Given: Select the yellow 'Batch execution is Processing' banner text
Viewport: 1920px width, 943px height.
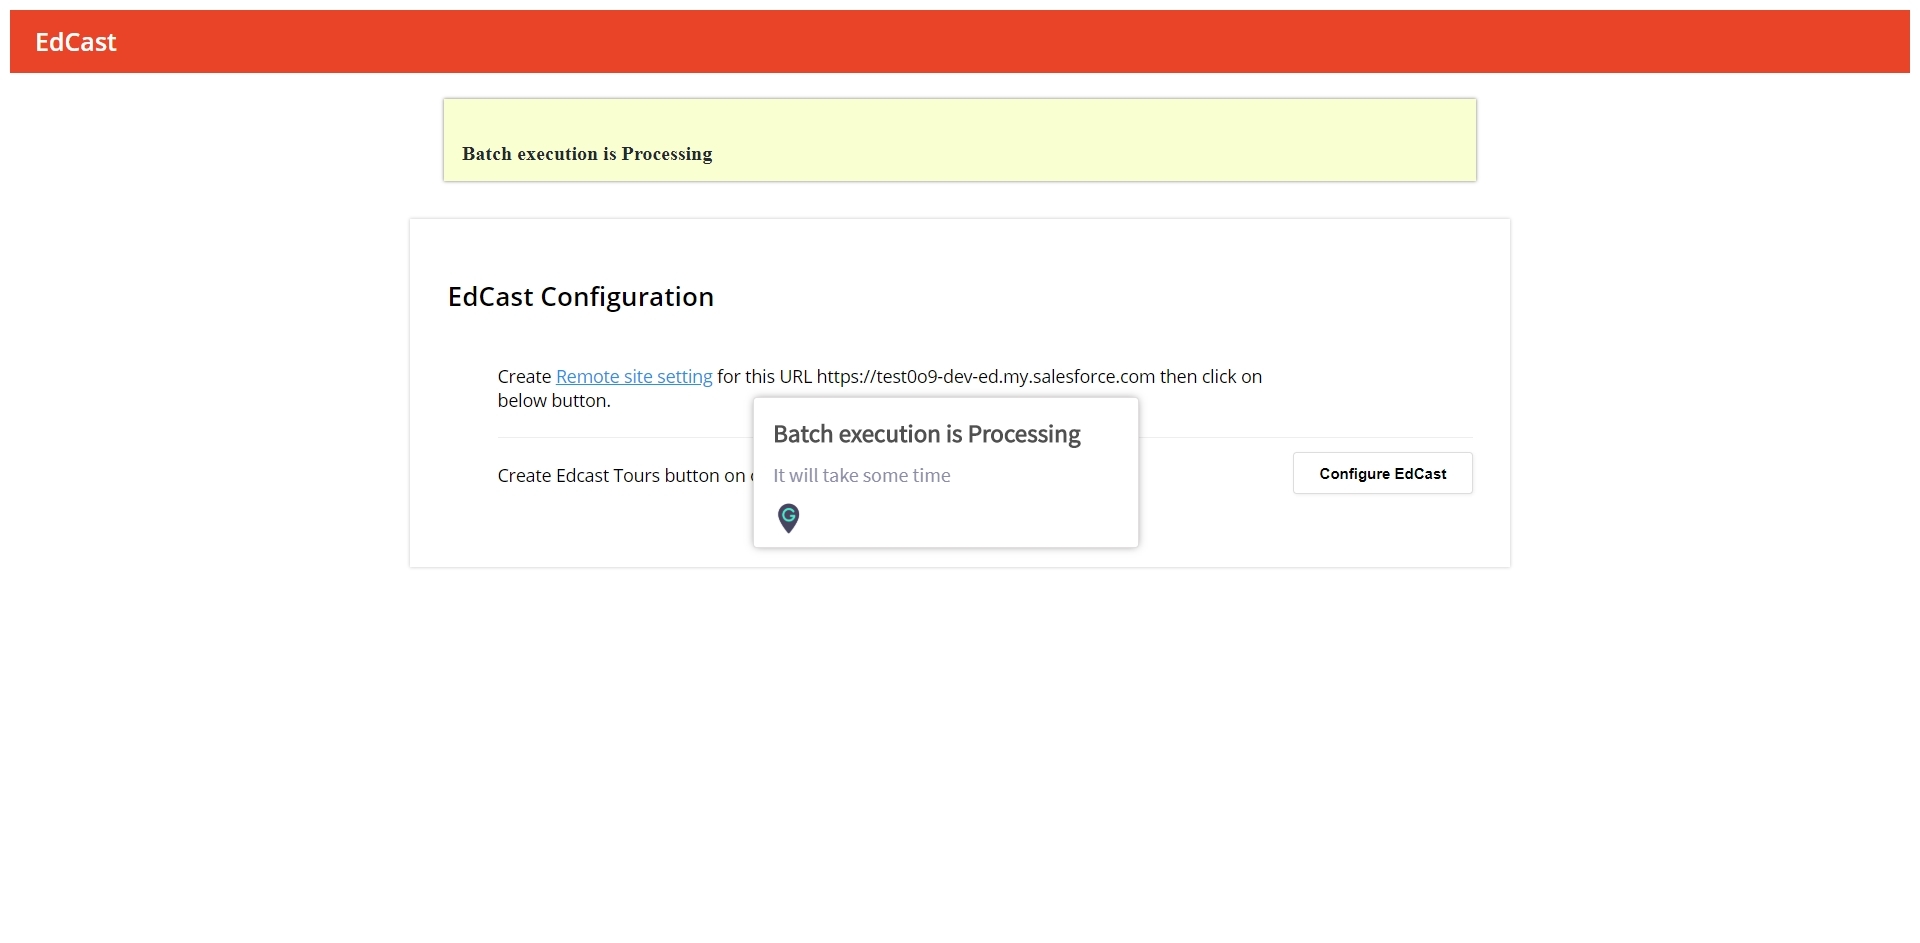Looking at the screenshot, I should click(587, 154).
